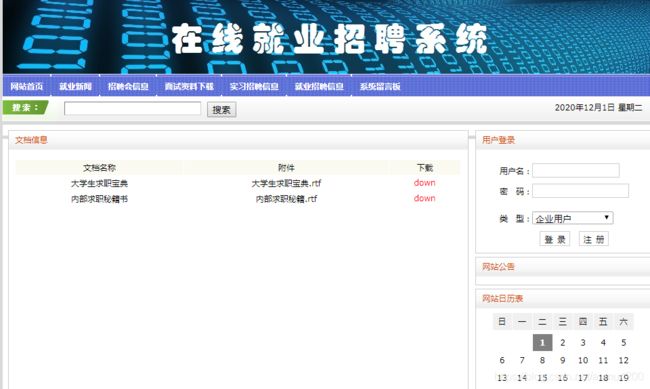
Task: Go to the 就业新闻 menu item
Action: (x=75, y=86)
